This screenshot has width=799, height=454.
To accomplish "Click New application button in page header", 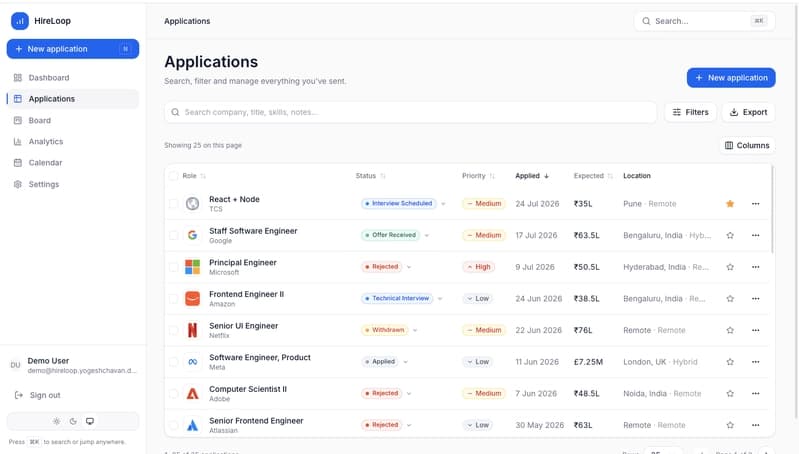I will pyautogui.click(x=731, y=77).
